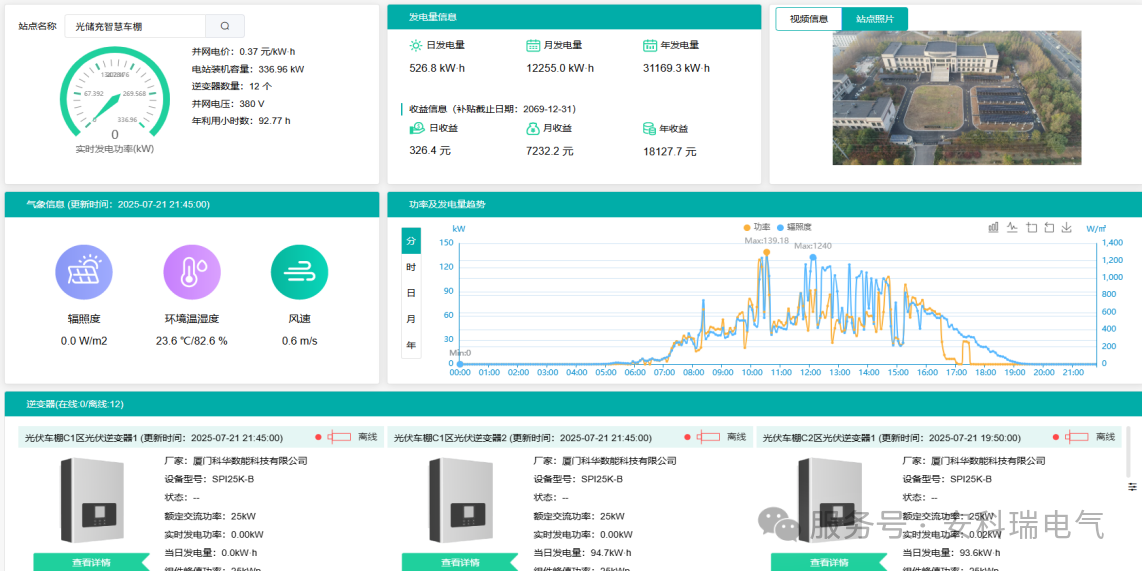Toggle the 辐照度 legend series

click(x=795, y=227)
